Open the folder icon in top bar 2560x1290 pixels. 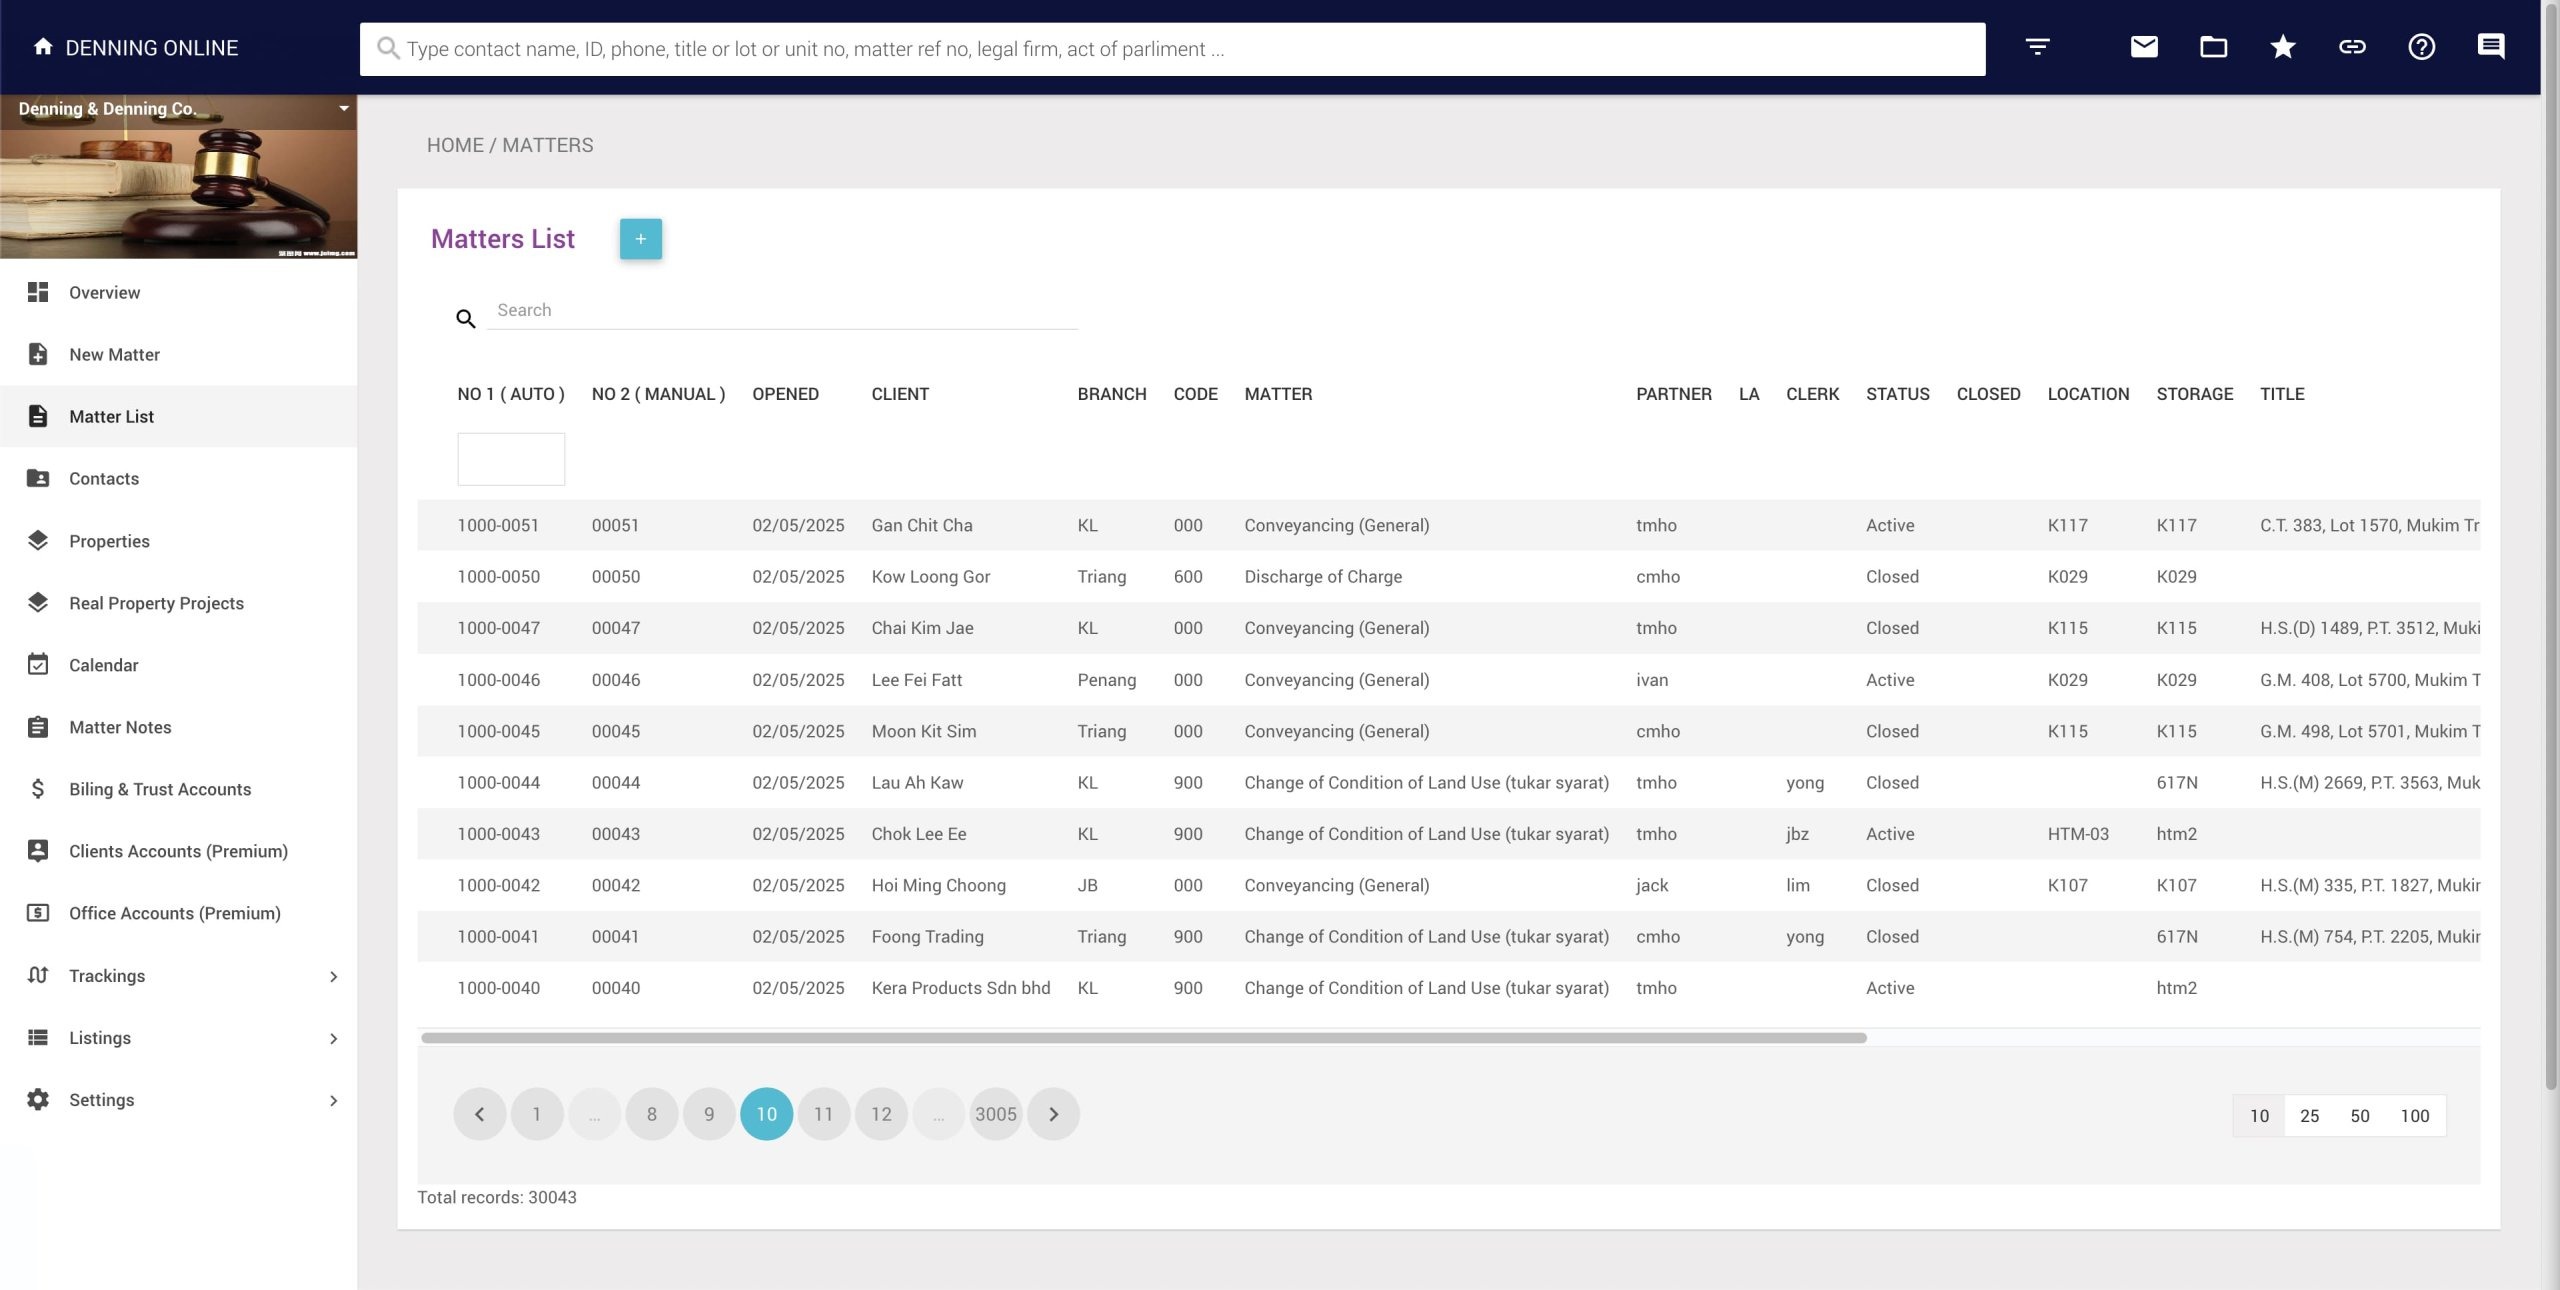point(2213,47)
